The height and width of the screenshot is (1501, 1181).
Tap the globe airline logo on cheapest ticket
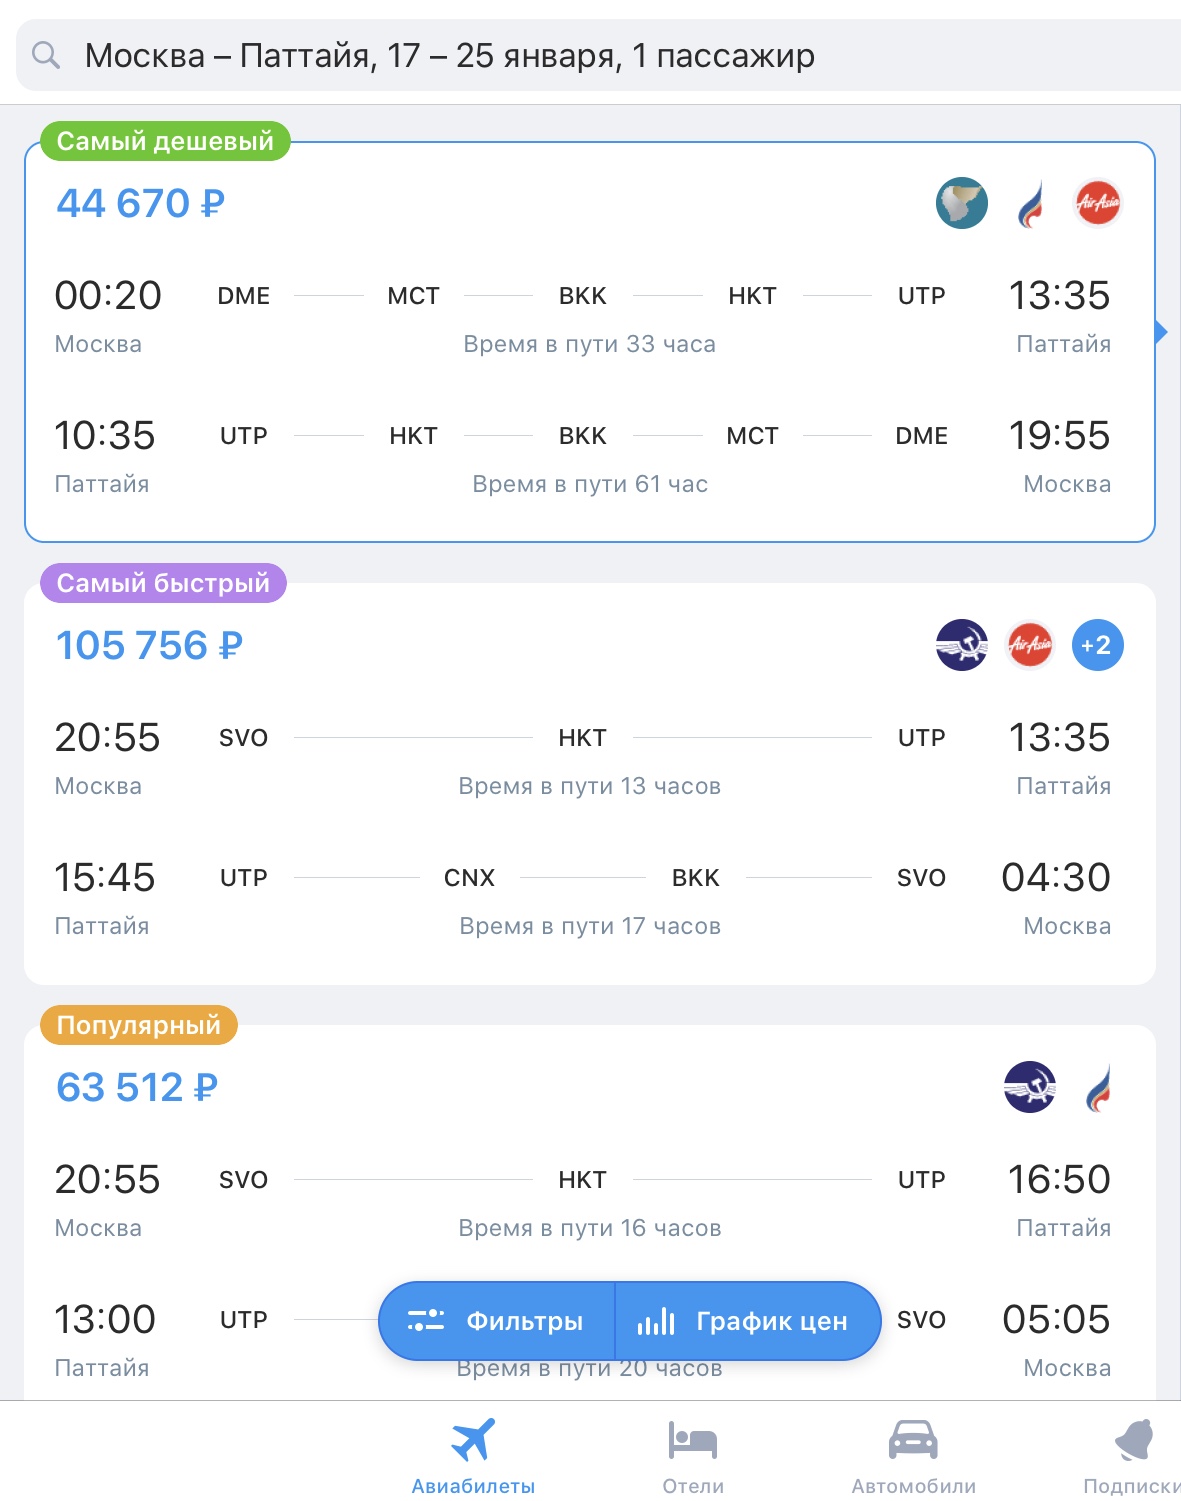[962, 203]
